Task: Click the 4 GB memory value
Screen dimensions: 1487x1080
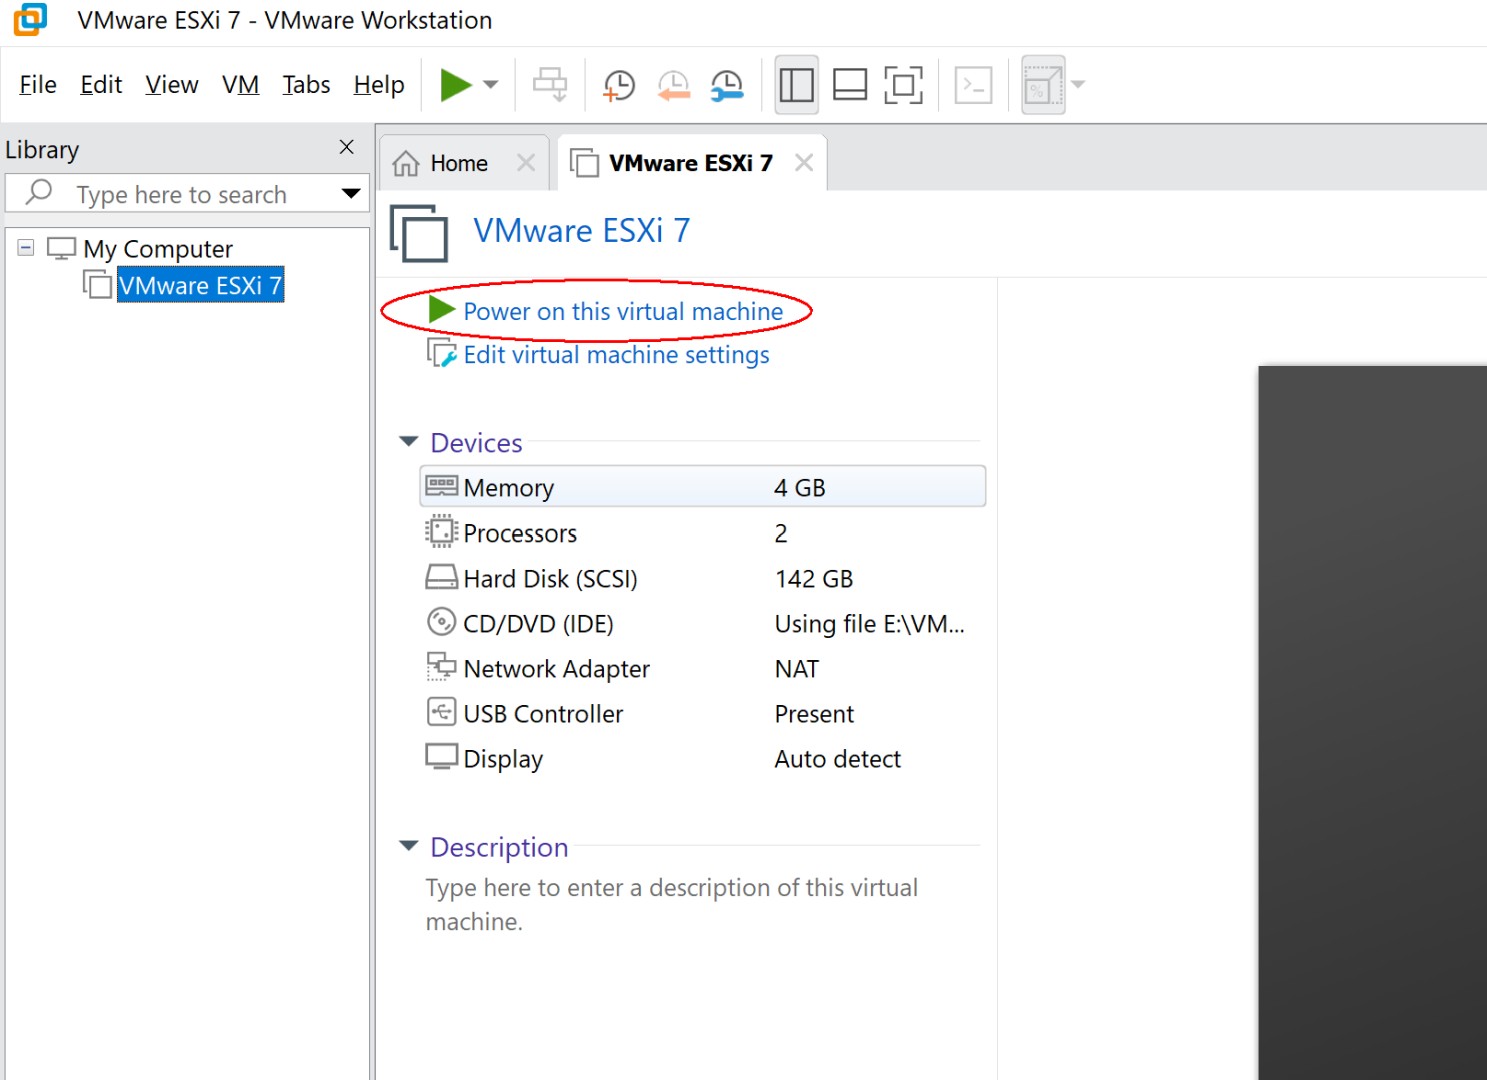Action: coord(800,488)
